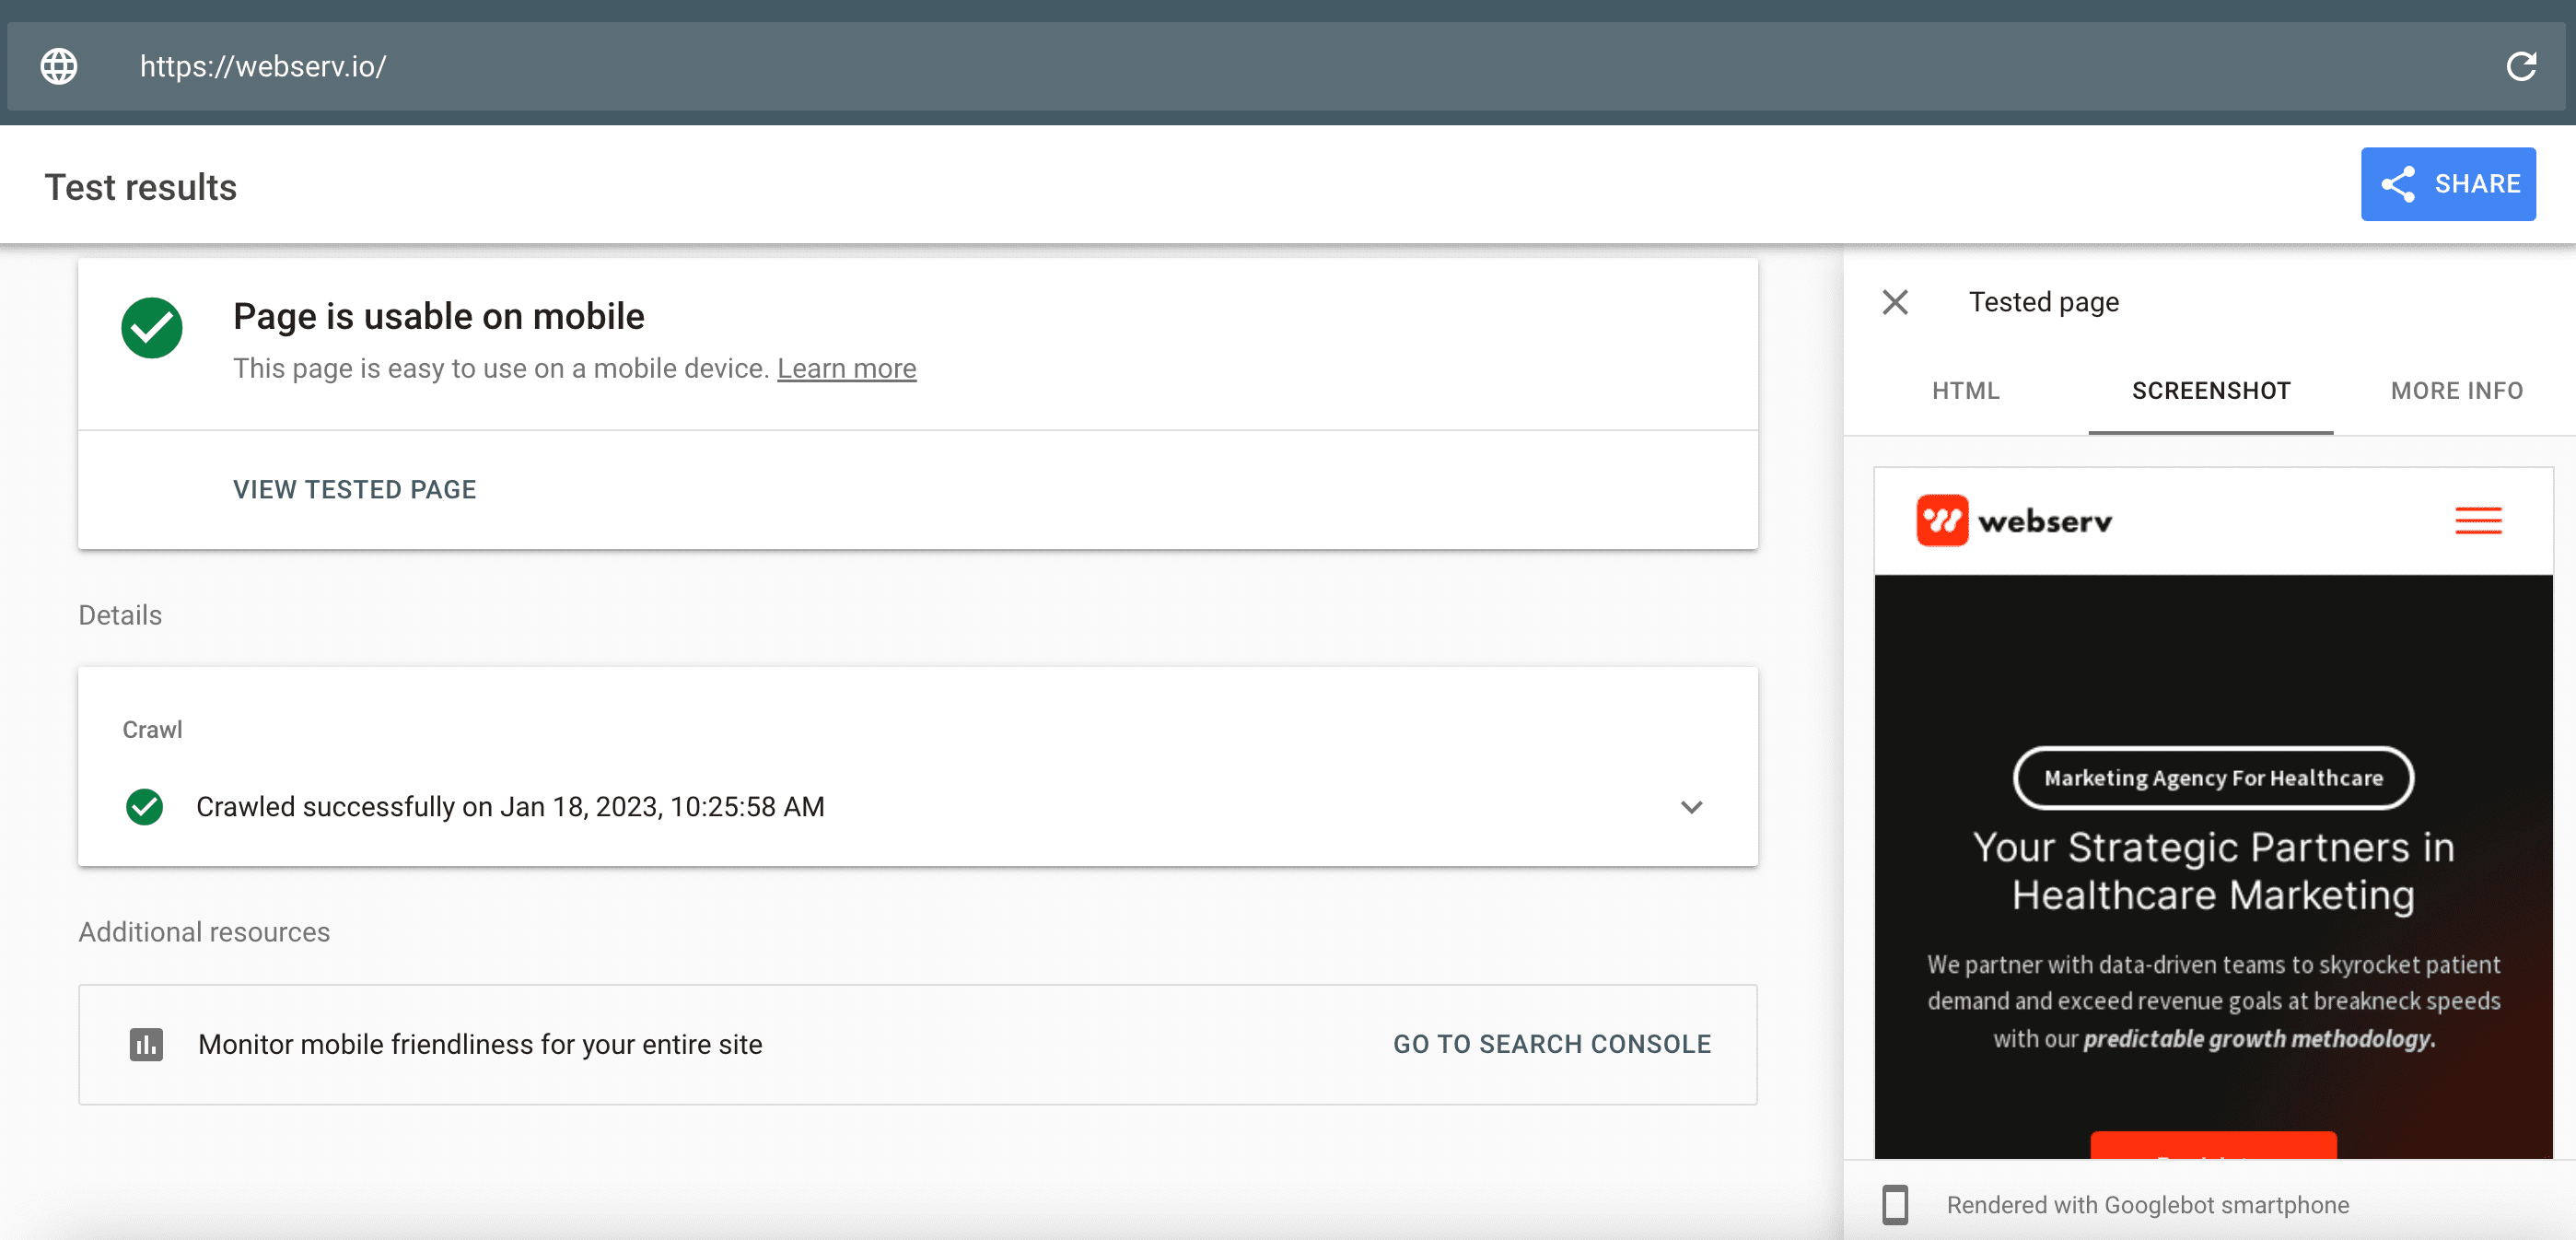2576x1240 pixels.
Task: Click the VIEW TESTED PAGE link
Action: pyautogui.click(x=354, y=487)
